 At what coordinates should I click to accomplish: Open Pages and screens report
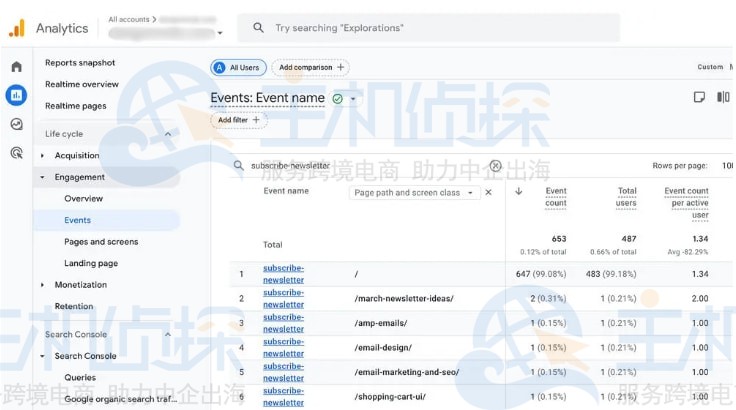click(x=101, y=241)
